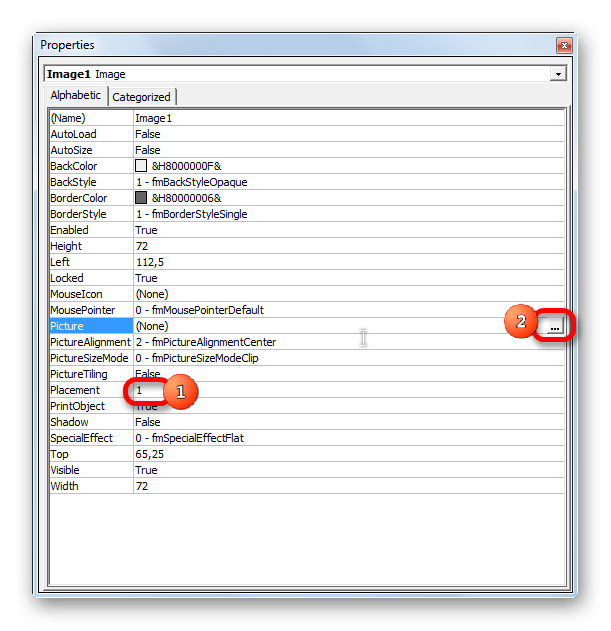Select the Visible property

[91, 470]
